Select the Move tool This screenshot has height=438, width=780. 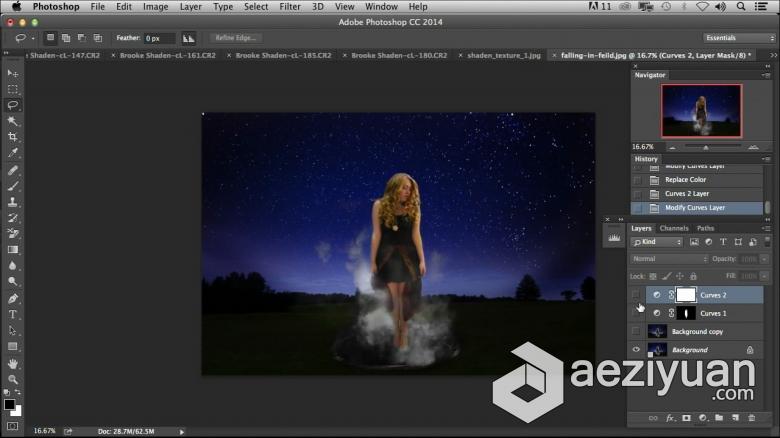12,73
